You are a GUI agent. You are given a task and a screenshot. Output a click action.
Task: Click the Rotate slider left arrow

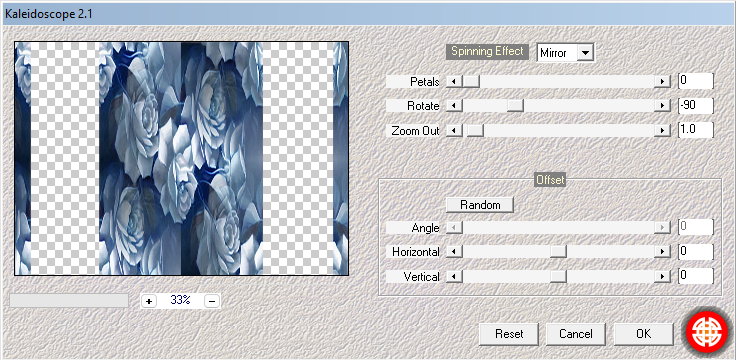[454, 106]
